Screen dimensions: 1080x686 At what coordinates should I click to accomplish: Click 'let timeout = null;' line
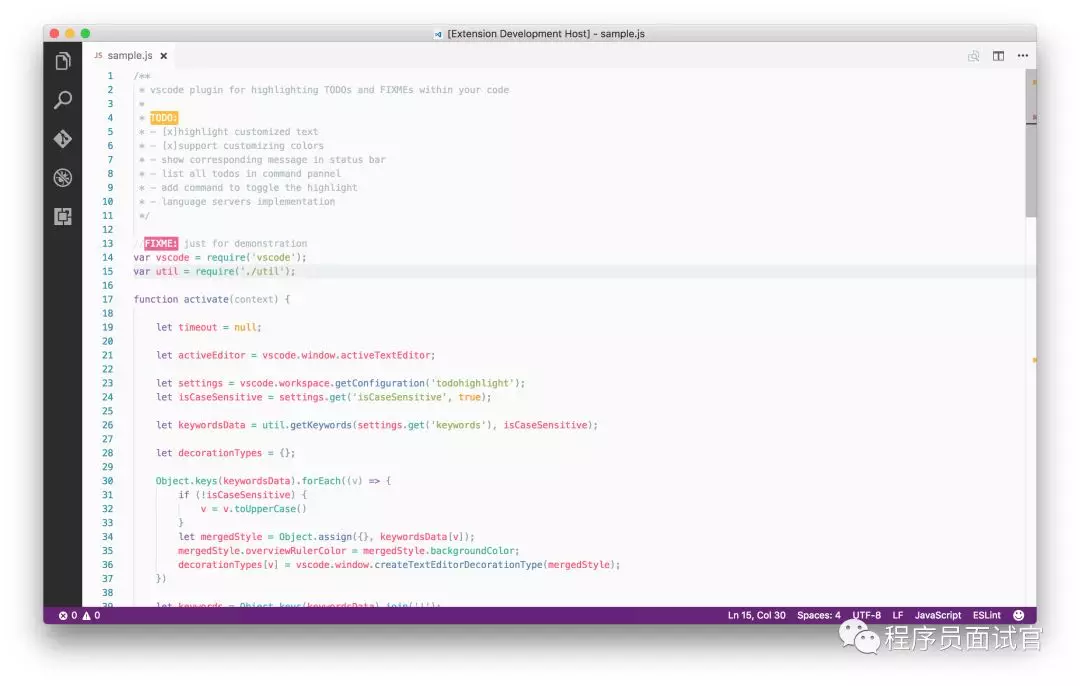[208, 327]
